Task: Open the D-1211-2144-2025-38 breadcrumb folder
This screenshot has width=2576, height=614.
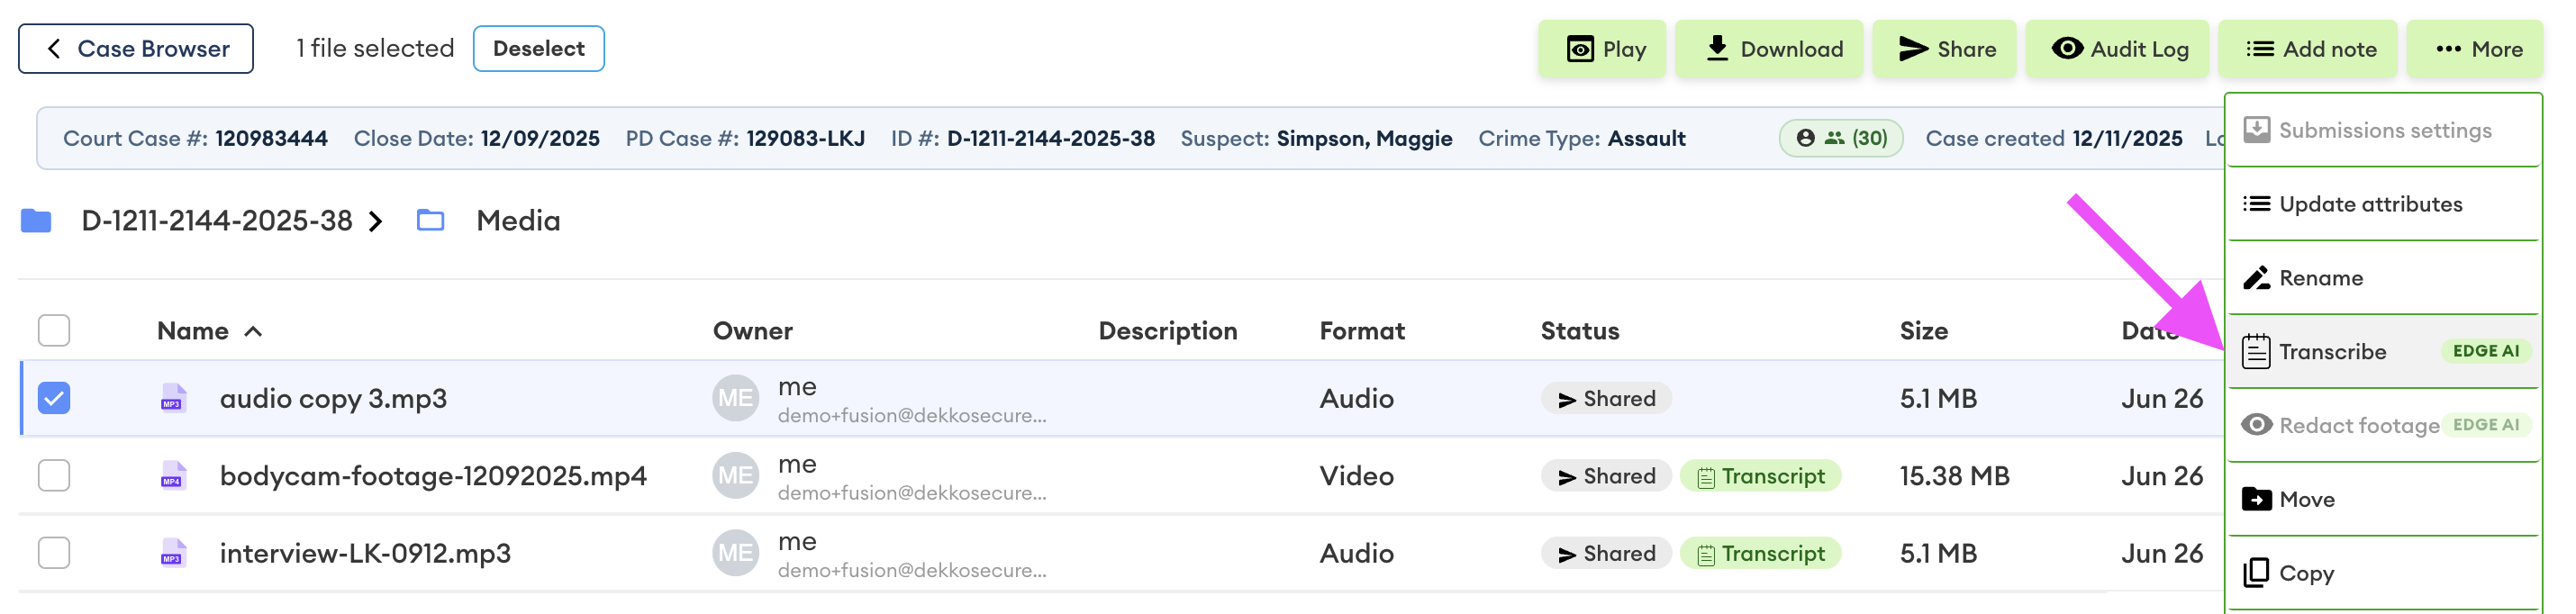Action: point(217,221)
